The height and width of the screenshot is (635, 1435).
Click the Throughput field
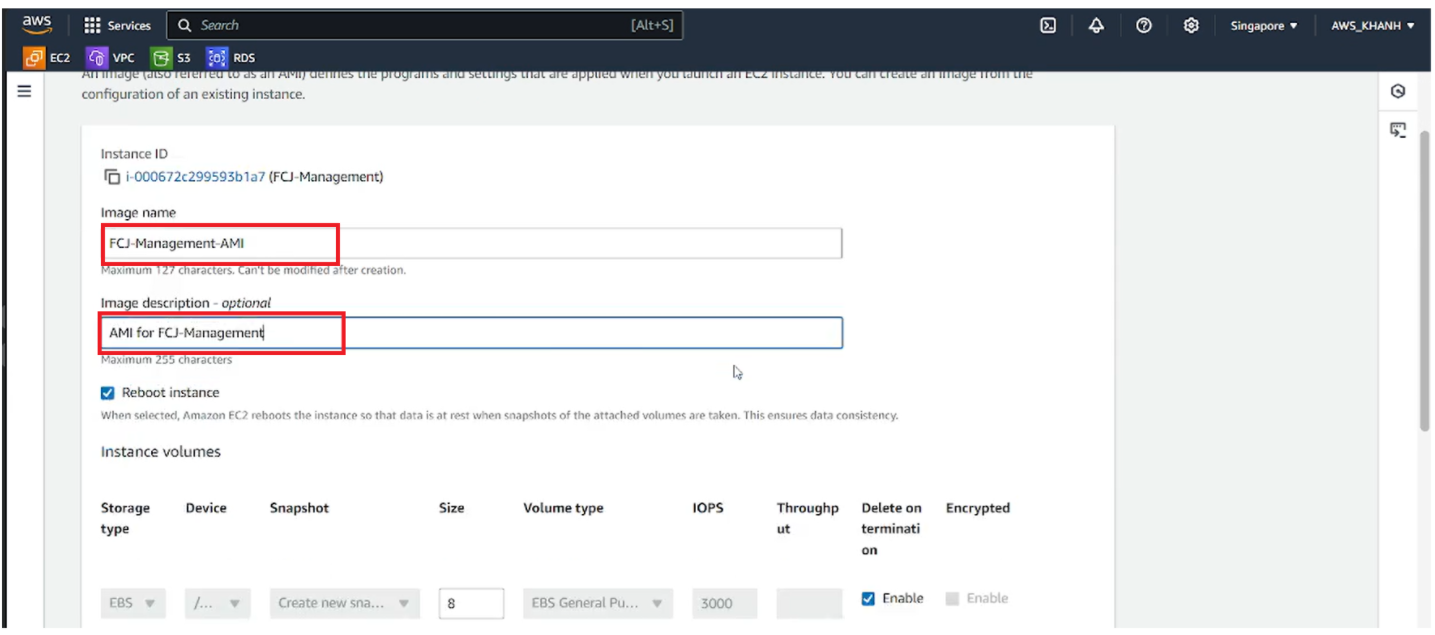809,603
